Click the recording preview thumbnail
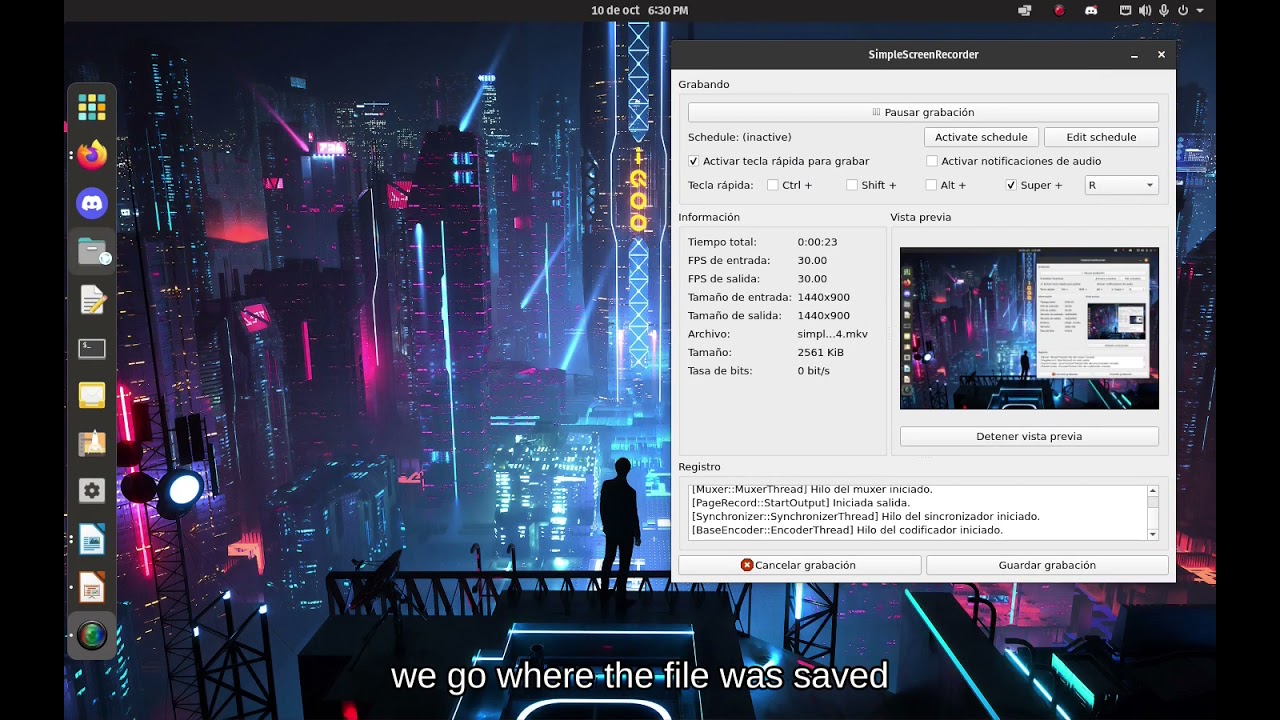The width and height of the screenshot is (1280, 720). [1029, 328]
